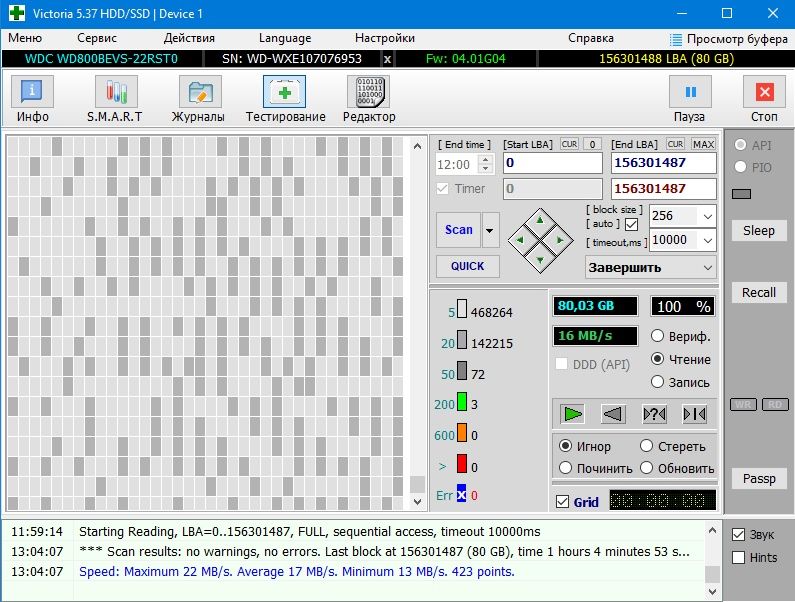795x602 pixels.
Task: Click the Passp button
Action: click(x=758, y=479)
